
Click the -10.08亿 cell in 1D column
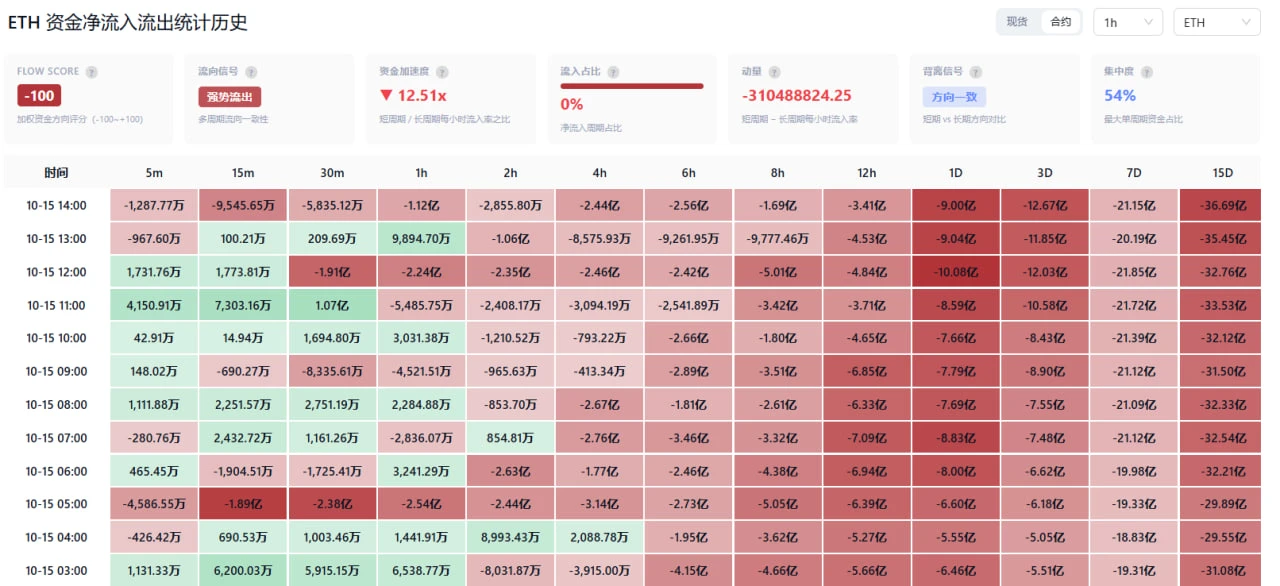(956, 272)
